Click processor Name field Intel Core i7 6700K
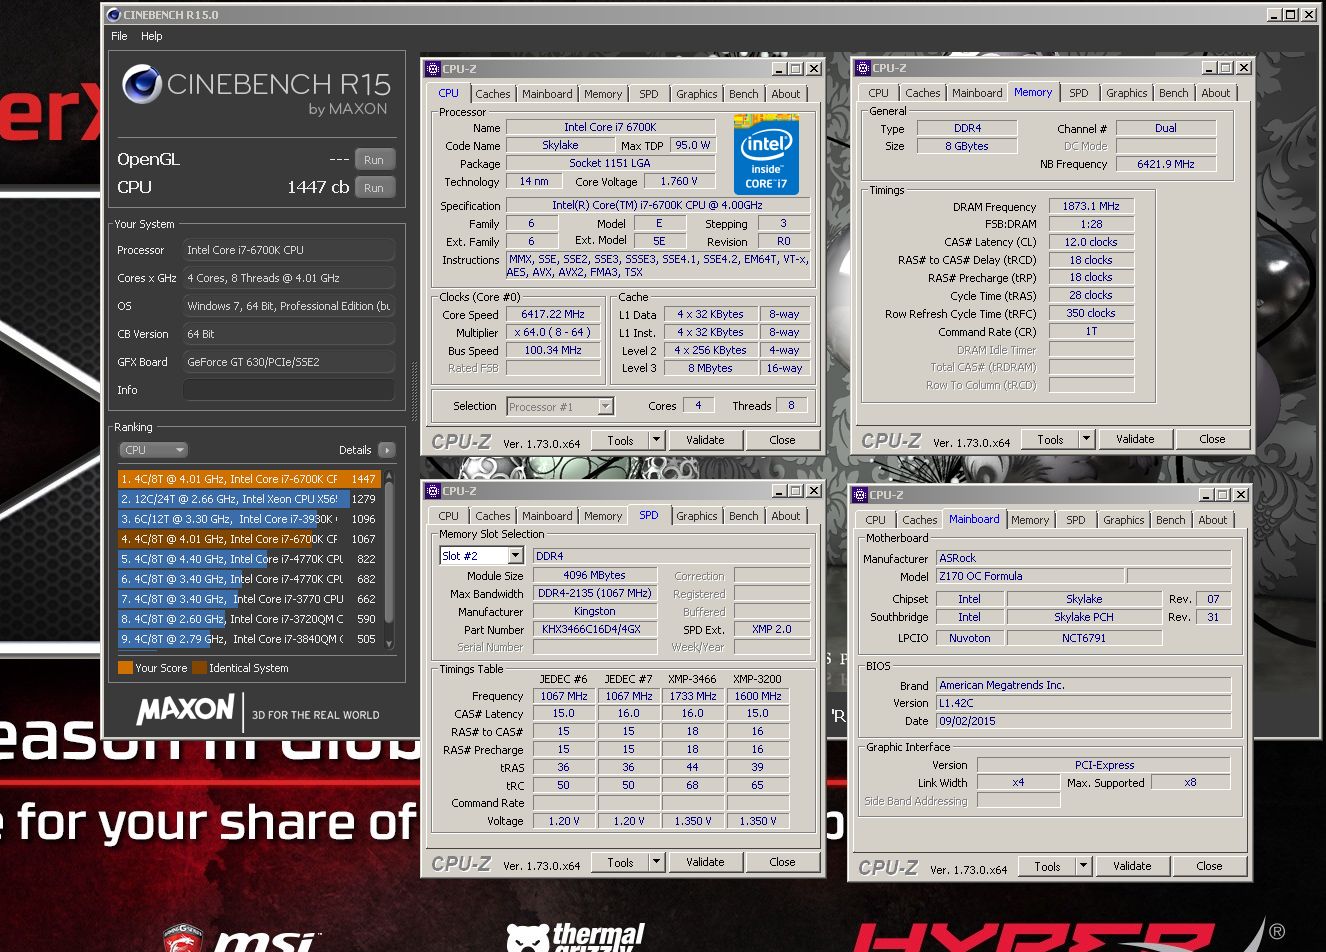 point(610,127)
